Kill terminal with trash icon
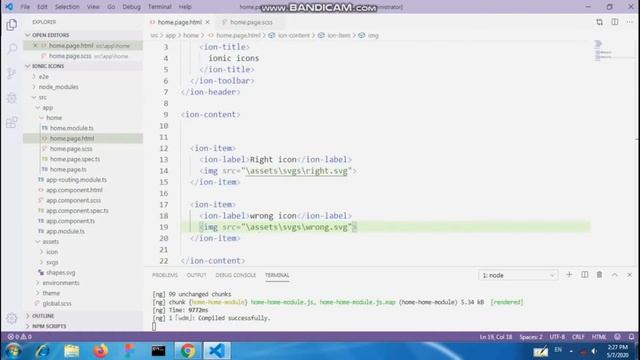The image size is (640, 360). tap(599, 275)
